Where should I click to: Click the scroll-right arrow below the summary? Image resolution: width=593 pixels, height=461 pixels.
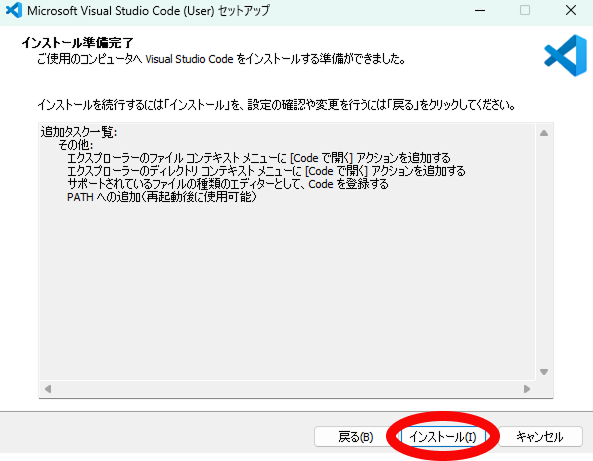pos(526,389)
